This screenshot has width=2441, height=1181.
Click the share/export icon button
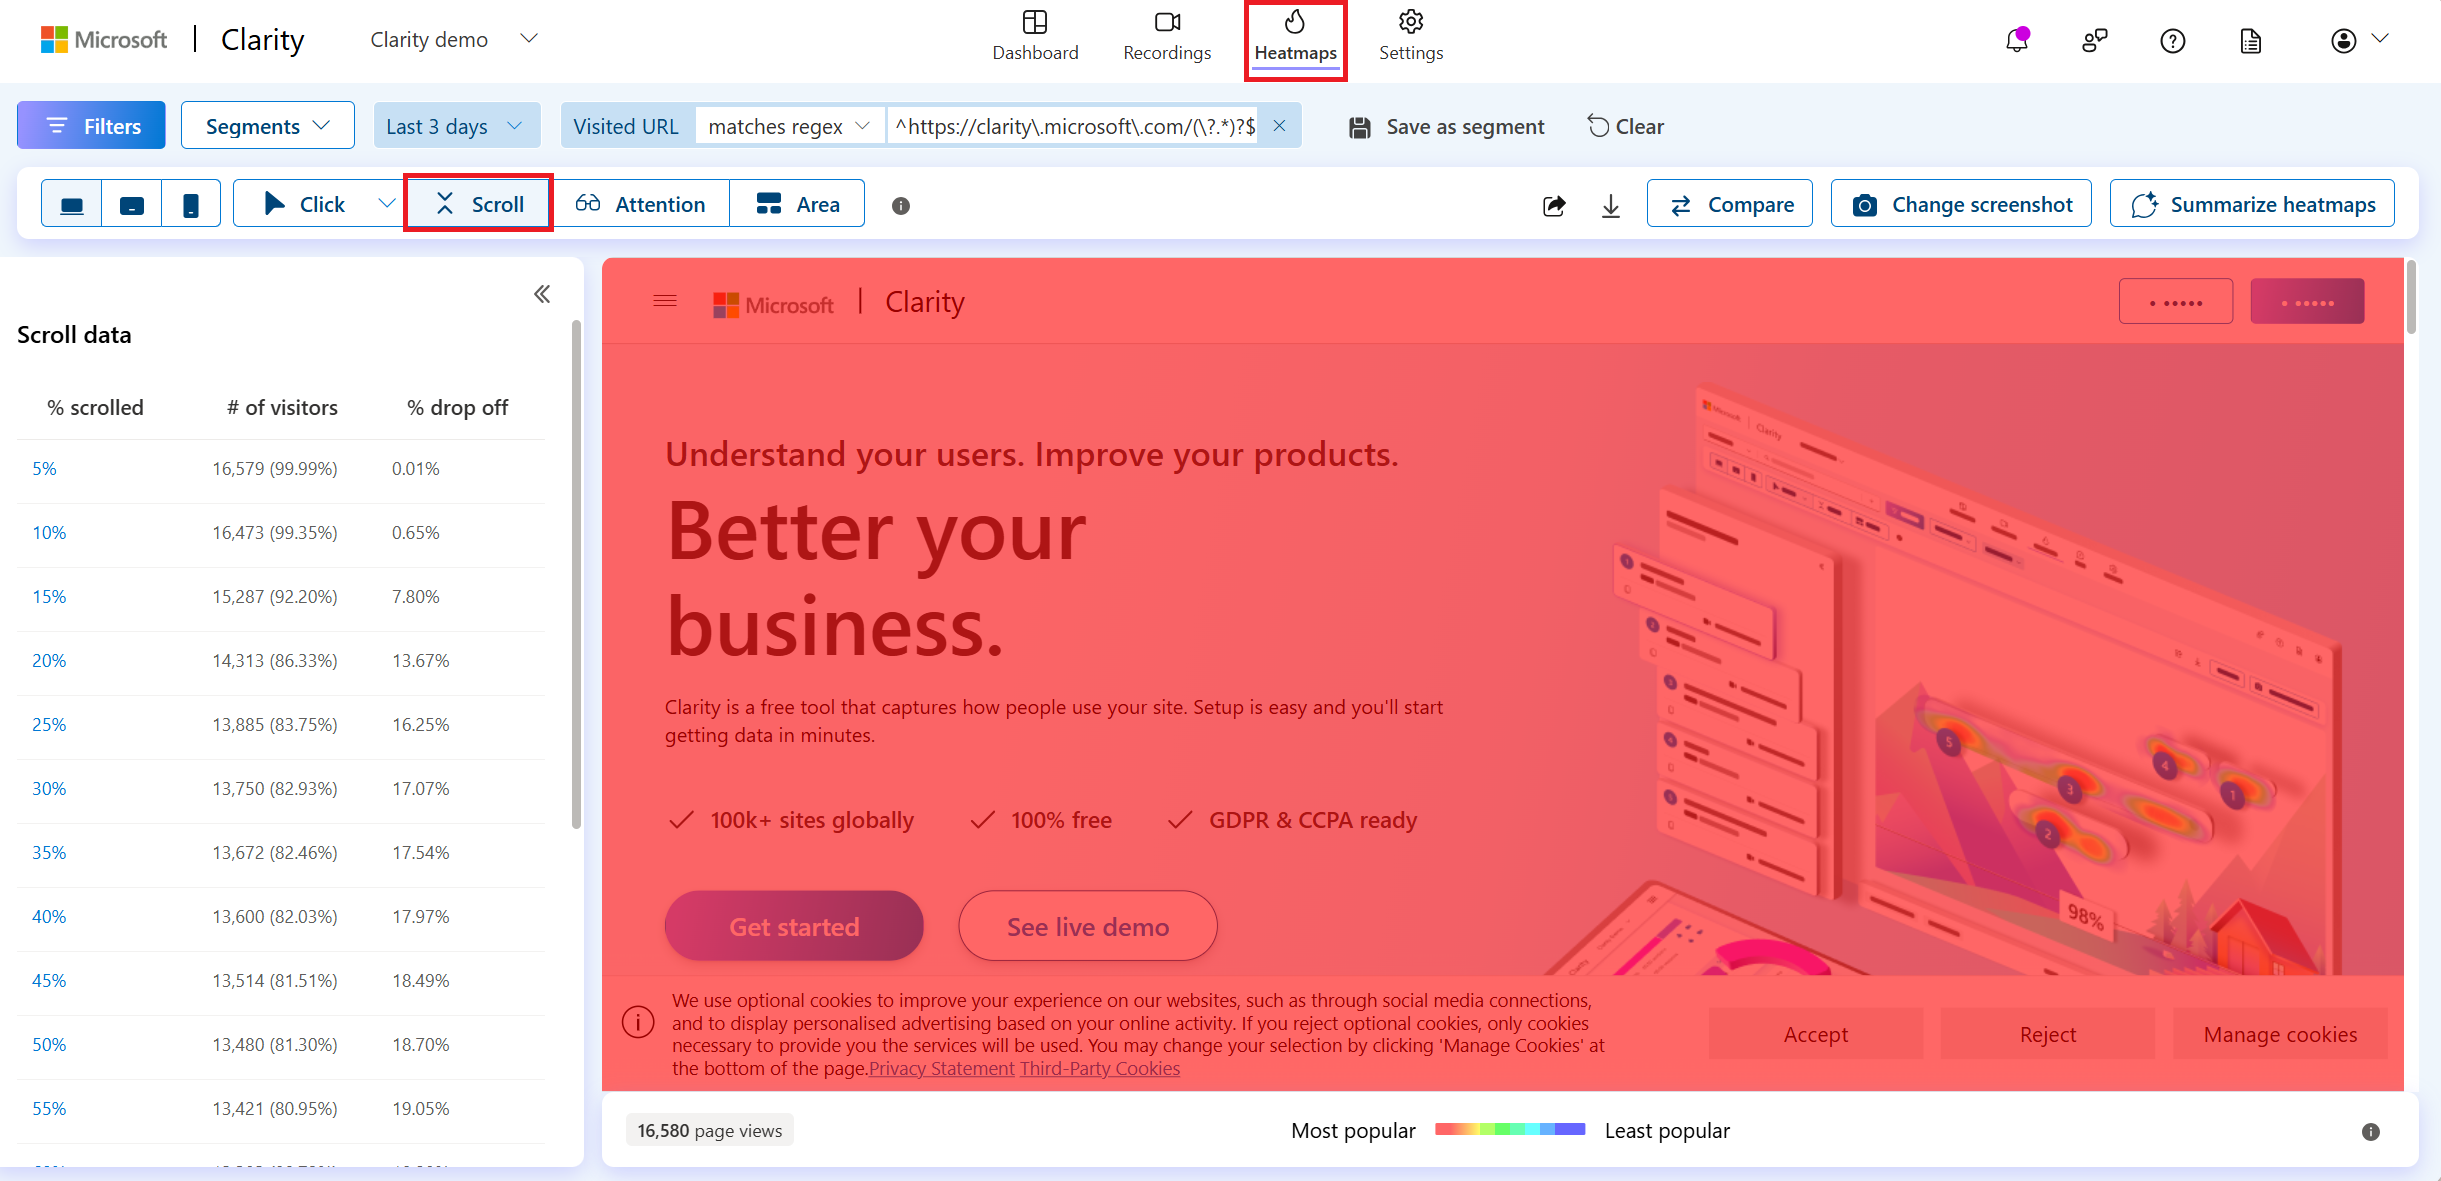(1555, 204)
